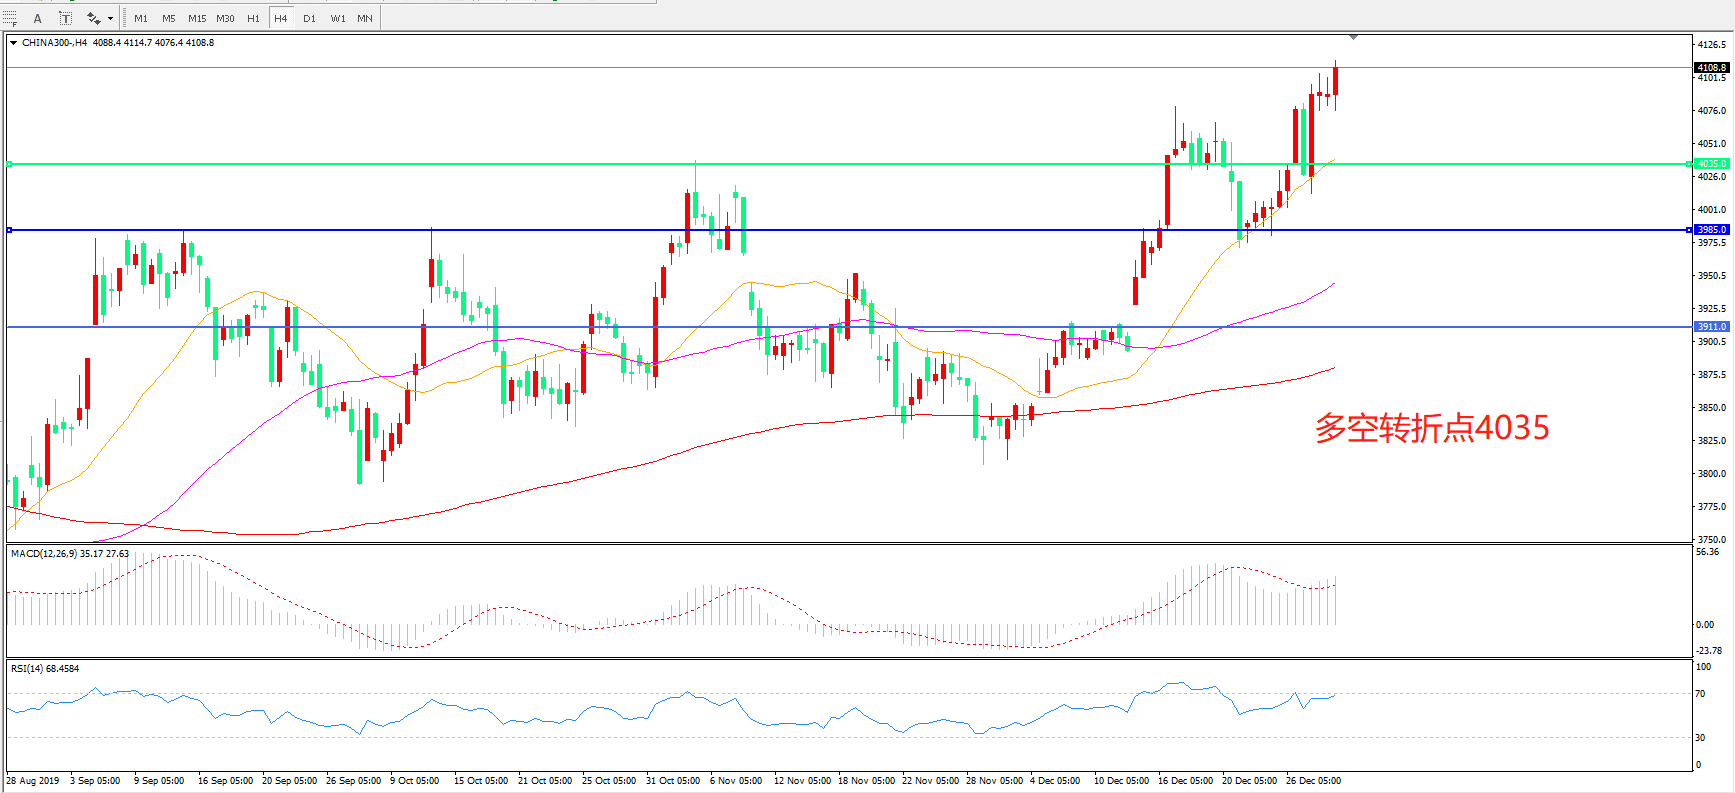Switch to M5 timeframe
Screen dimensions: 1735x793
[x=168, y=18]
